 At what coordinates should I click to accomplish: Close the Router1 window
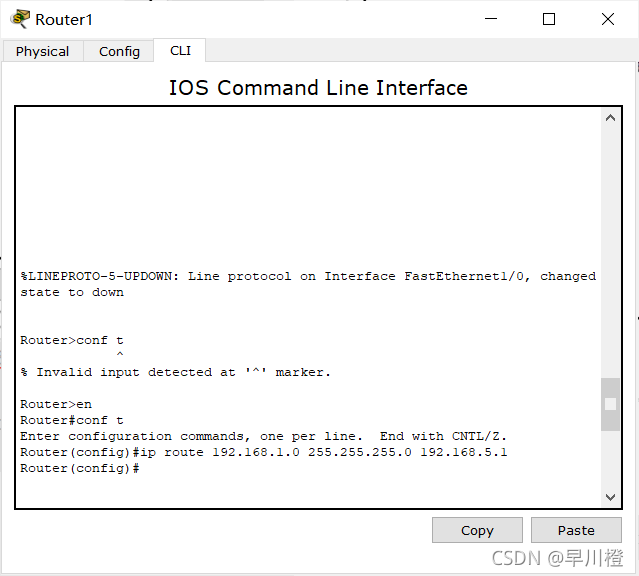(x=607, y=19)
